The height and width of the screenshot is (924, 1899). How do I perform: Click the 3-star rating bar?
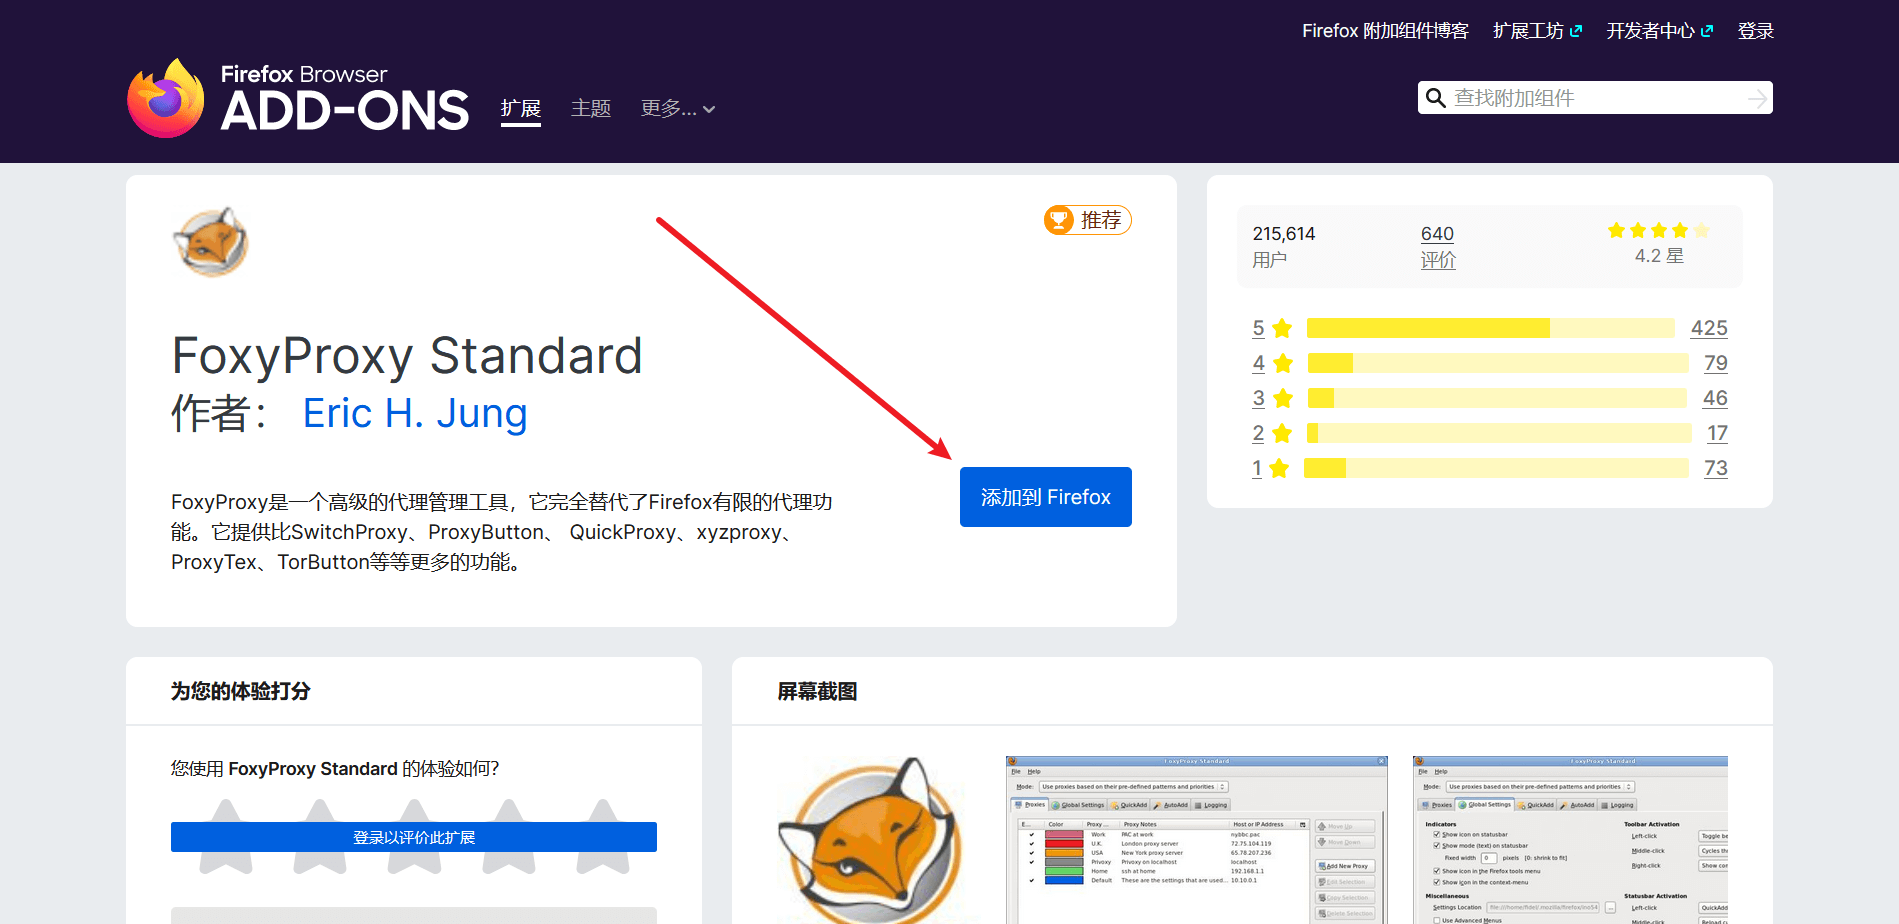pyautogui.click(x=1498, y=398)
